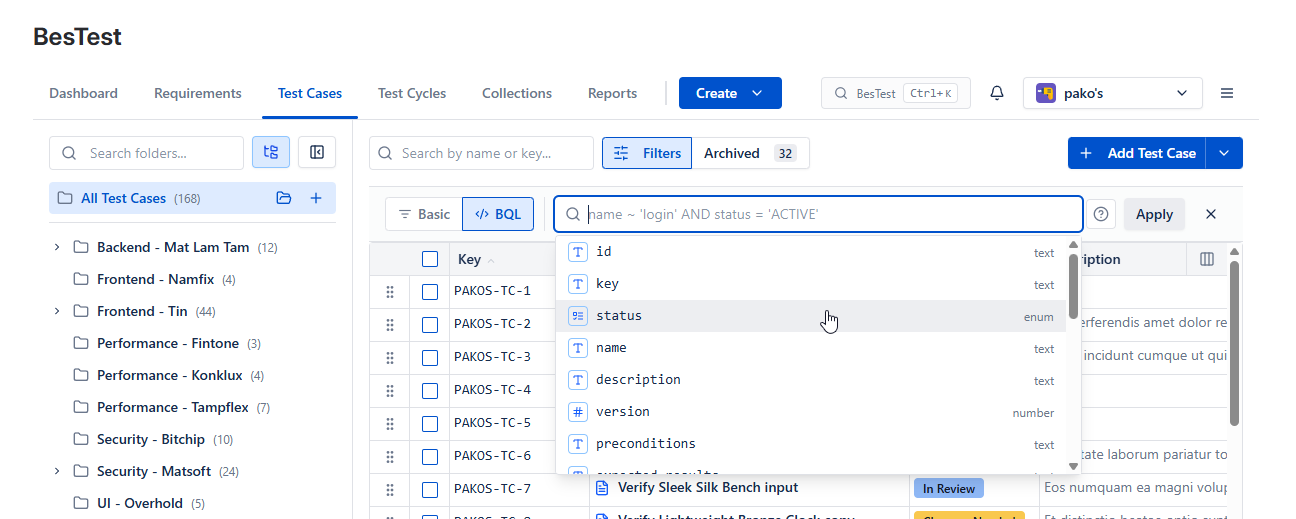The image size is (1296, 519).
Task: Open BQL help question icon
Action: tap(1101, 214)
